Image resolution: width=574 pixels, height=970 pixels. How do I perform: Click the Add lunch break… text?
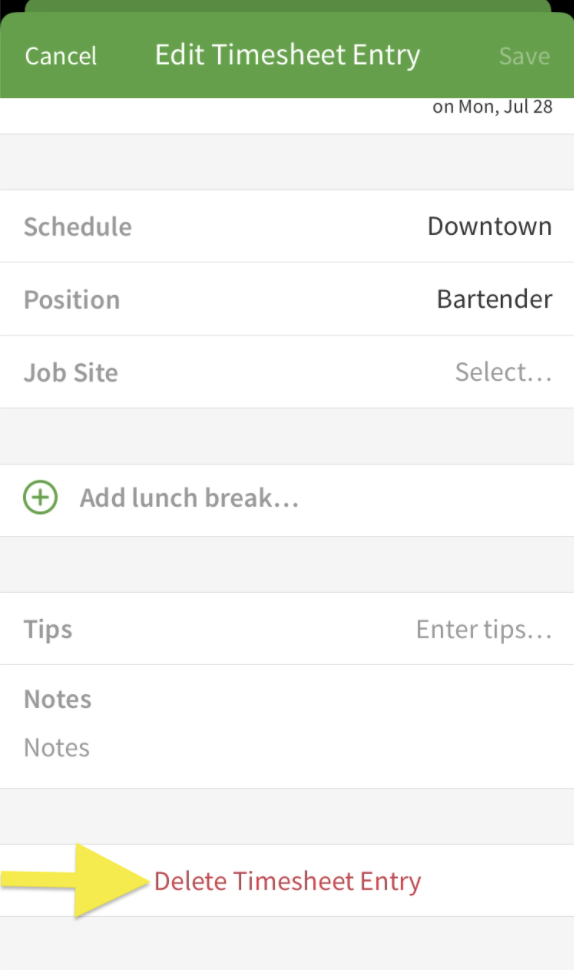(189, 498)
